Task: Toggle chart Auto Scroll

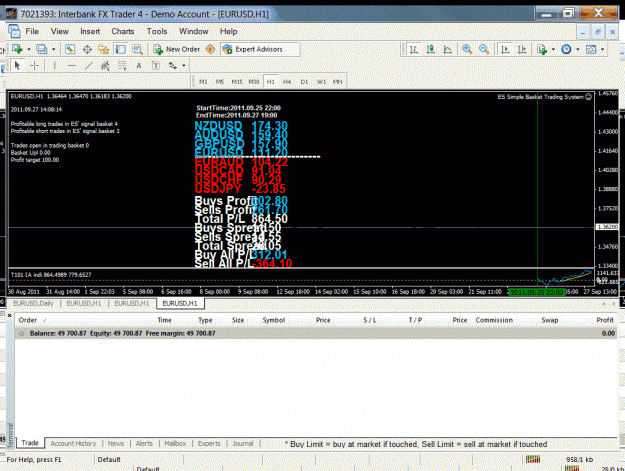Action: coord(505,49)
